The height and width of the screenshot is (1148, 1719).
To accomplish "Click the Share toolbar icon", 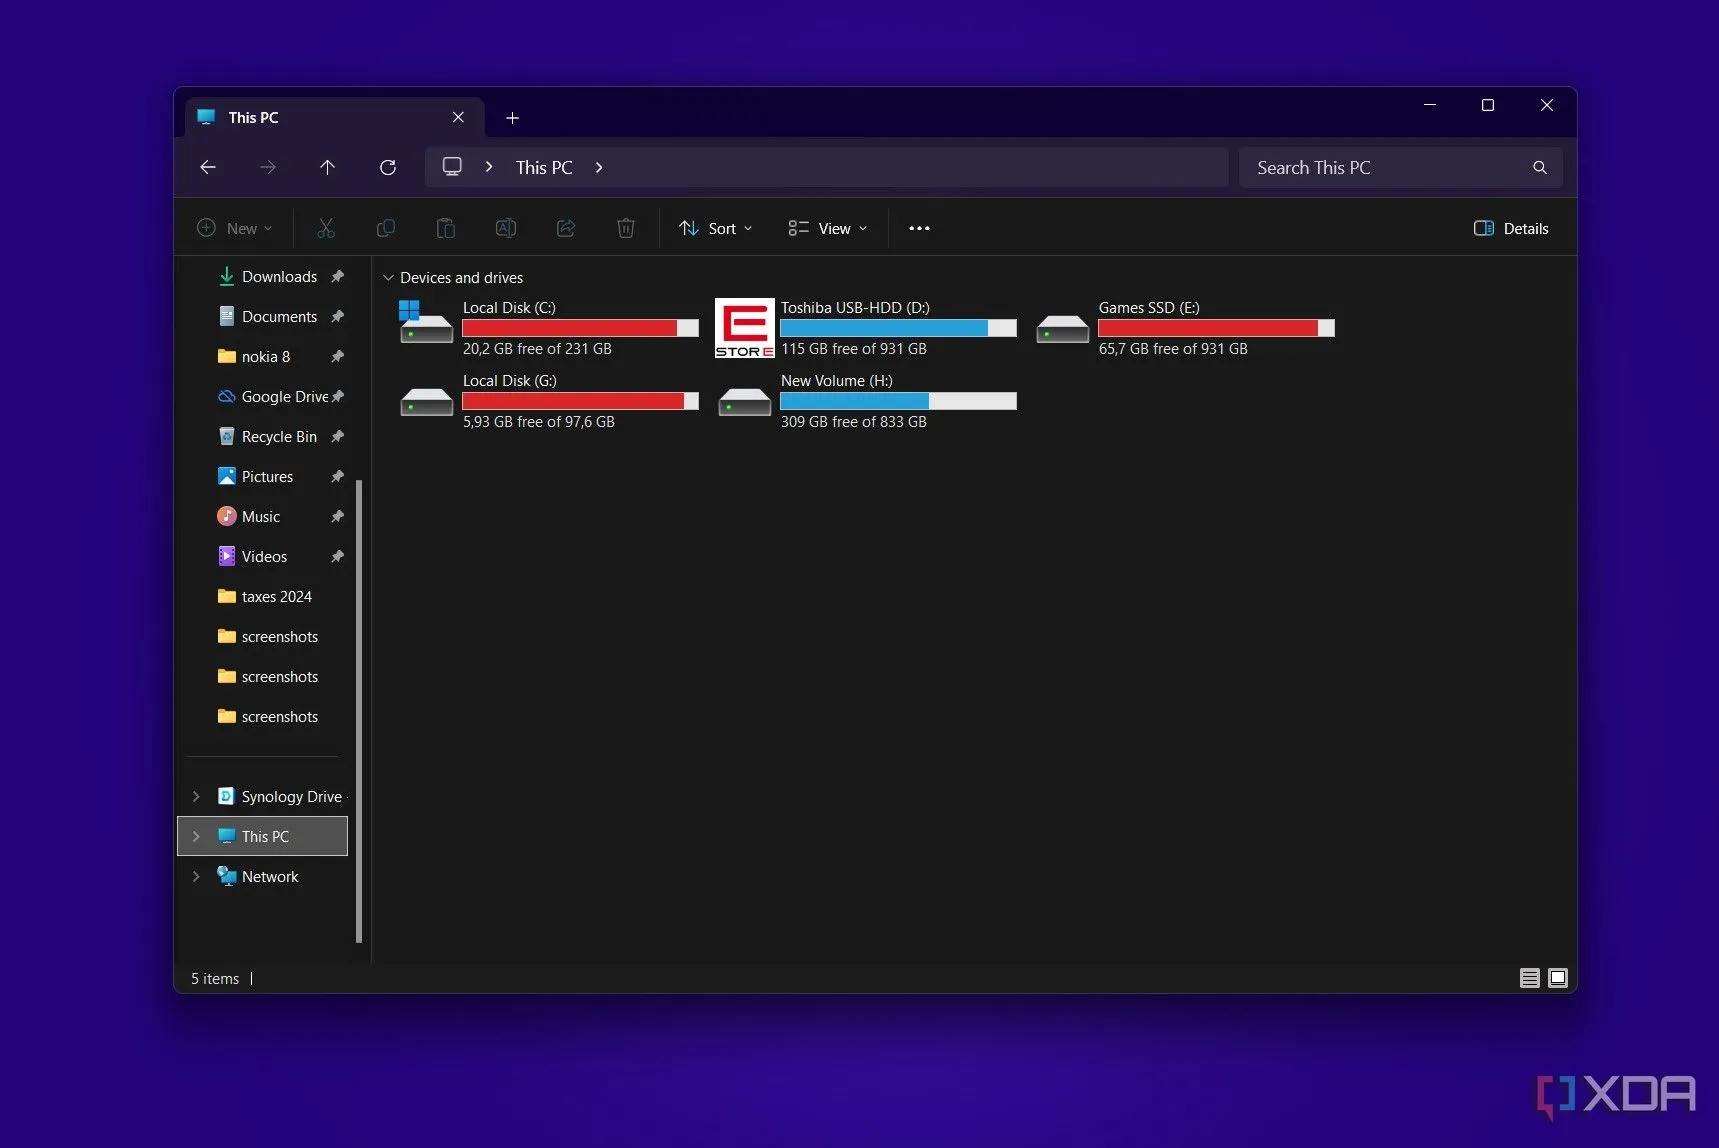I will tap(566, 228).
